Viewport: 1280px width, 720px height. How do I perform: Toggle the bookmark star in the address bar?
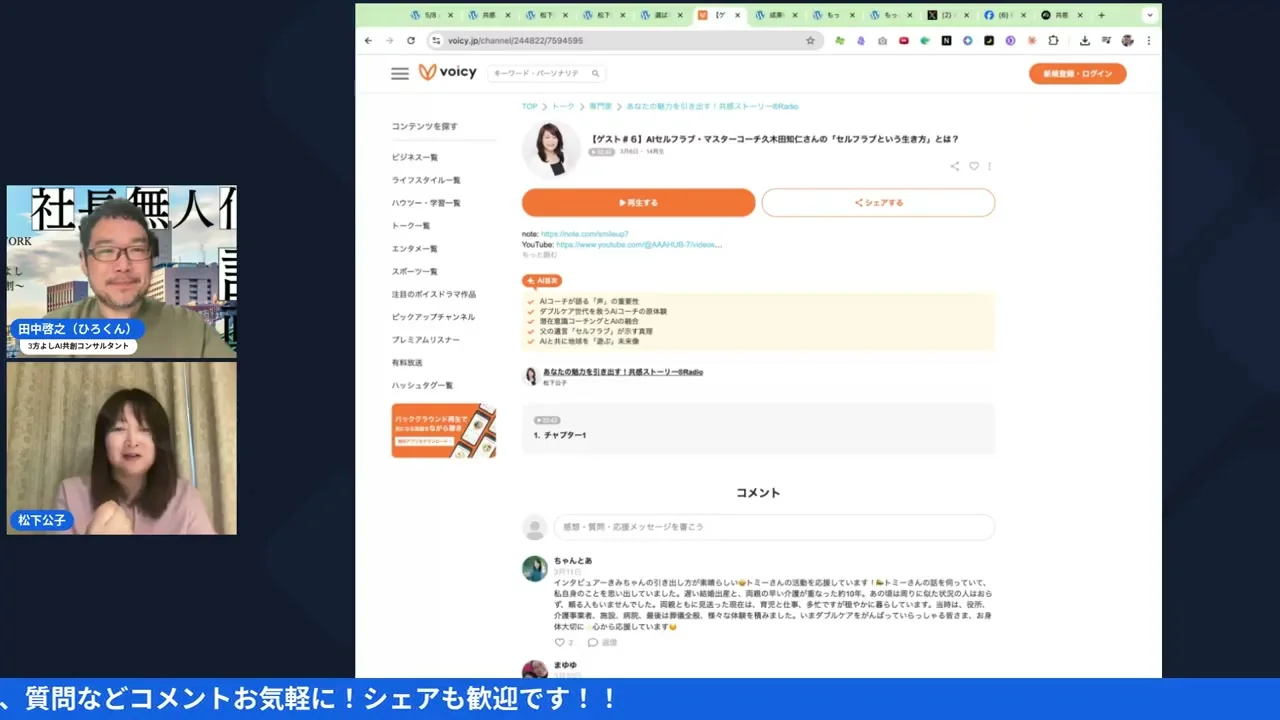[810, 40]
